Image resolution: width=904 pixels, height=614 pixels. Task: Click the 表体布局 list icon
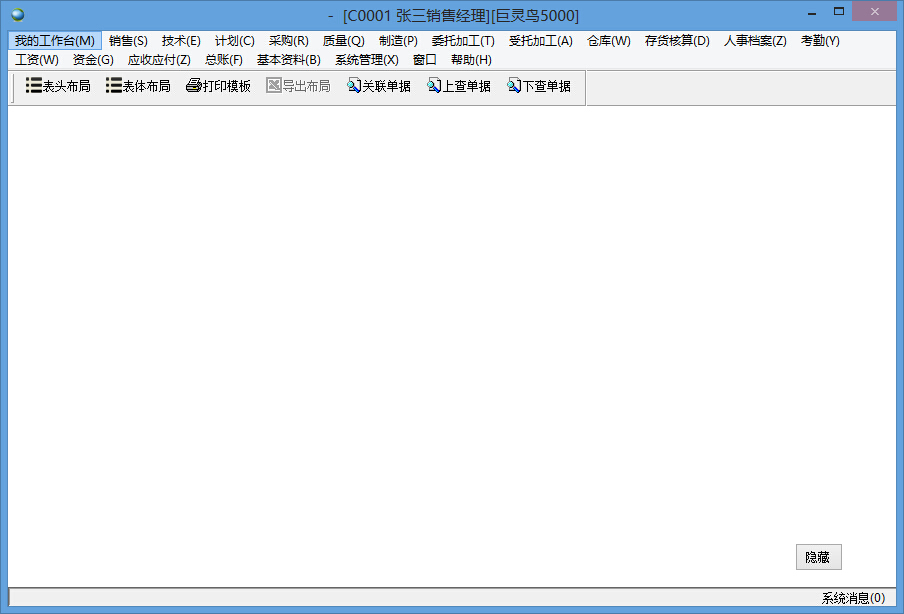click(x=113, y=86)
